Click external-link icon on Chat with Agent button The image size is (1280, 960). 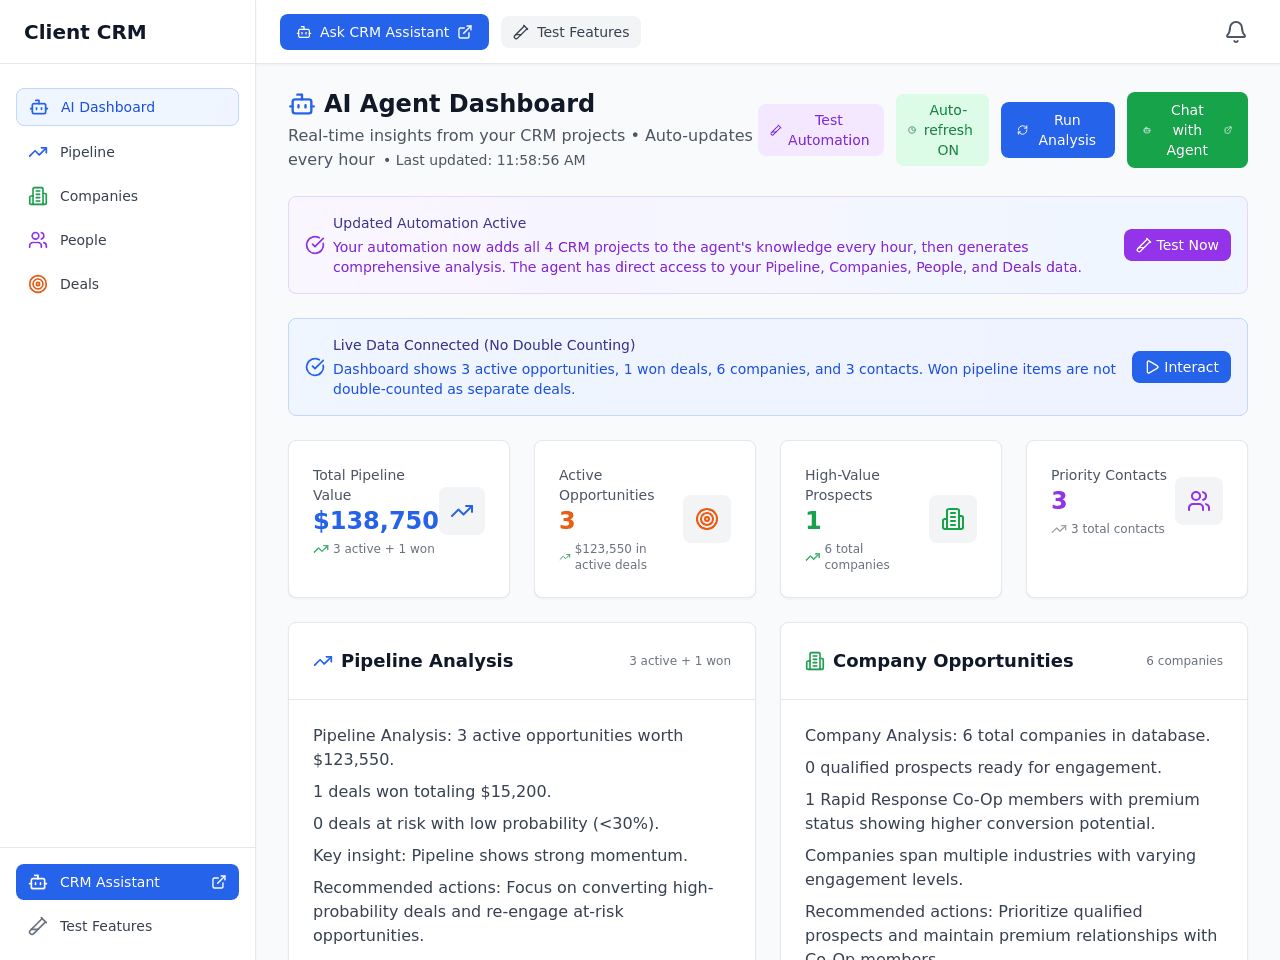1228,130
